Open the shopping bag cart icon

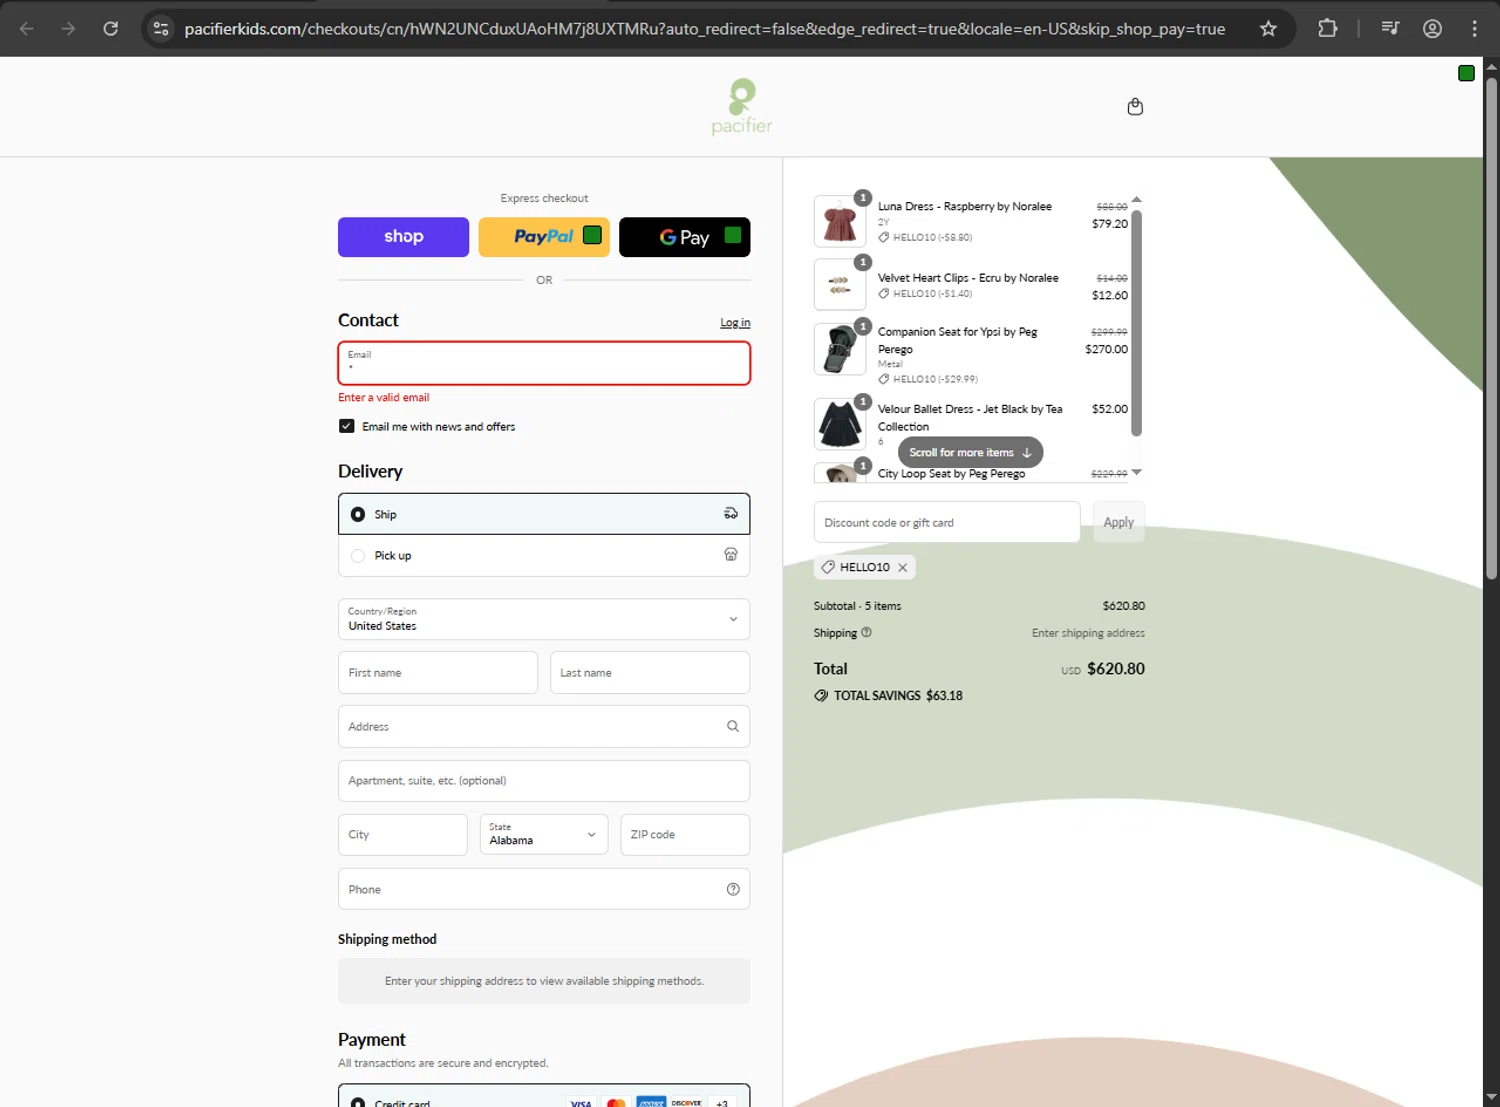[x=1135, y=106]
